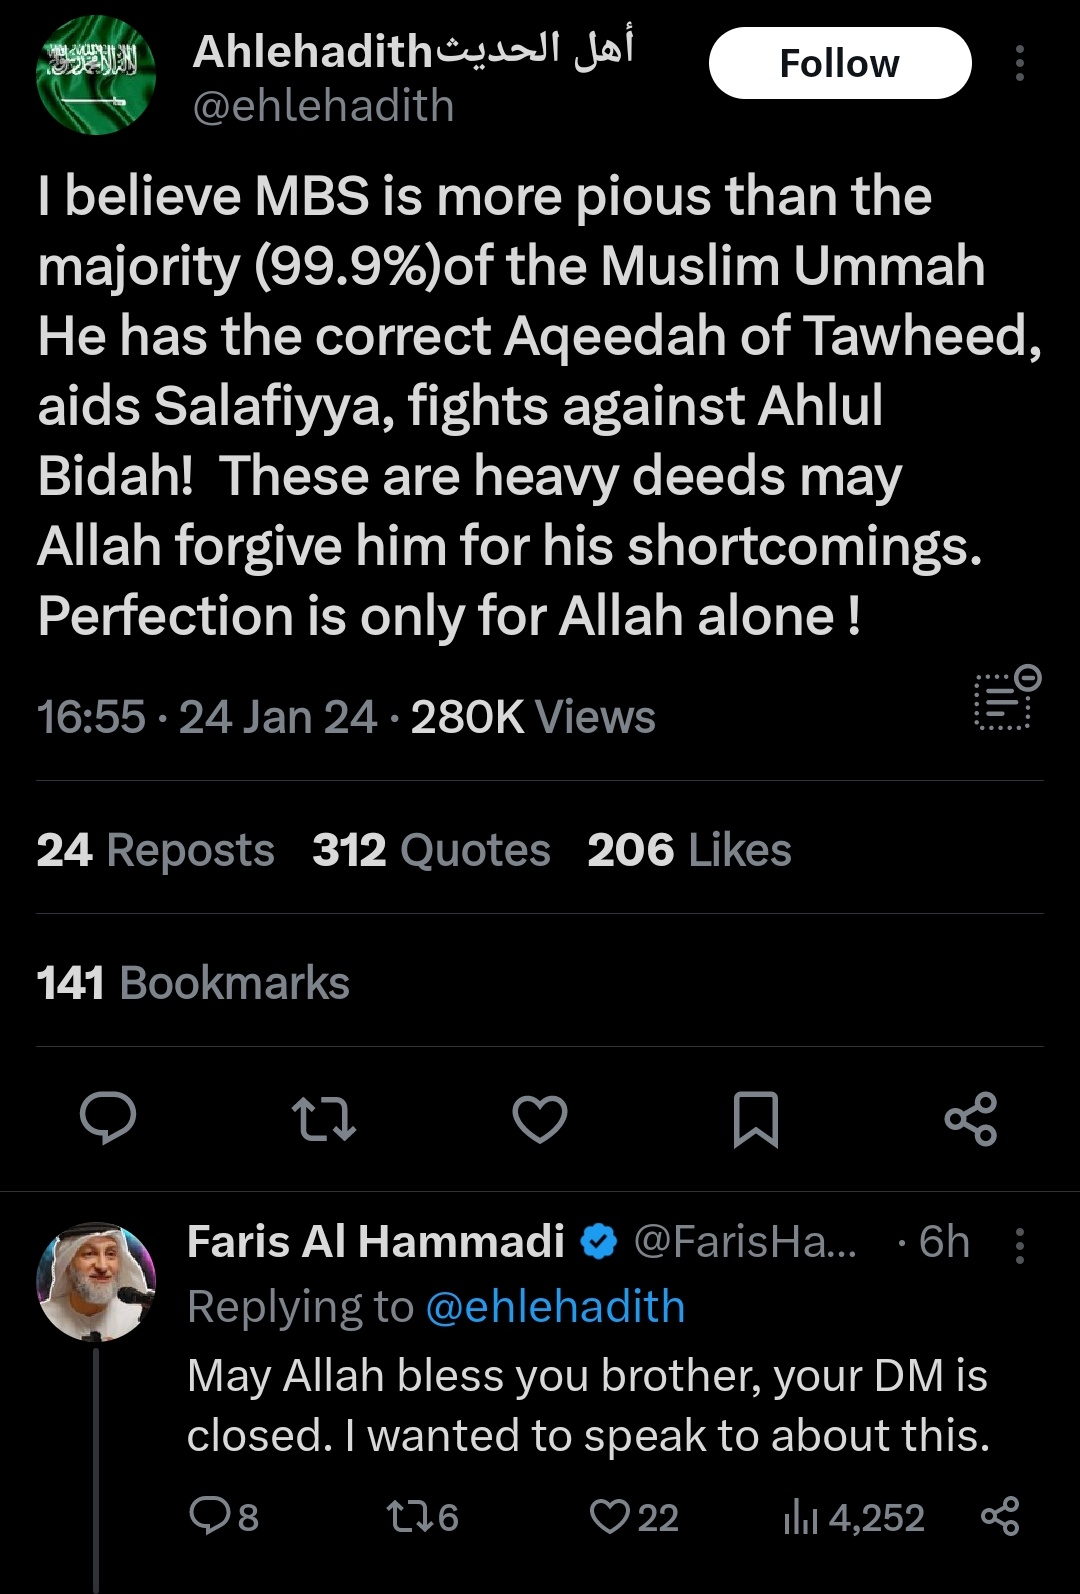Tap the repost icon under main tweet
This screenshot has width=1080, height=1594.
click(323, 1119)
